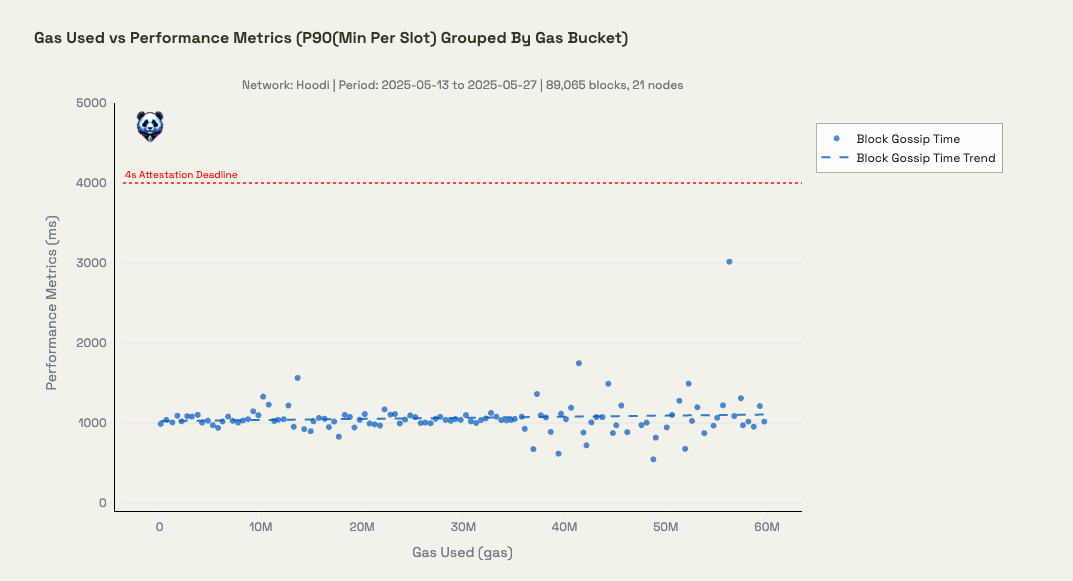Click the Gas Used (gas) axis title
Image resolution: width=1073 pixels, height=581 pixels.
click(x=462, y=552)
